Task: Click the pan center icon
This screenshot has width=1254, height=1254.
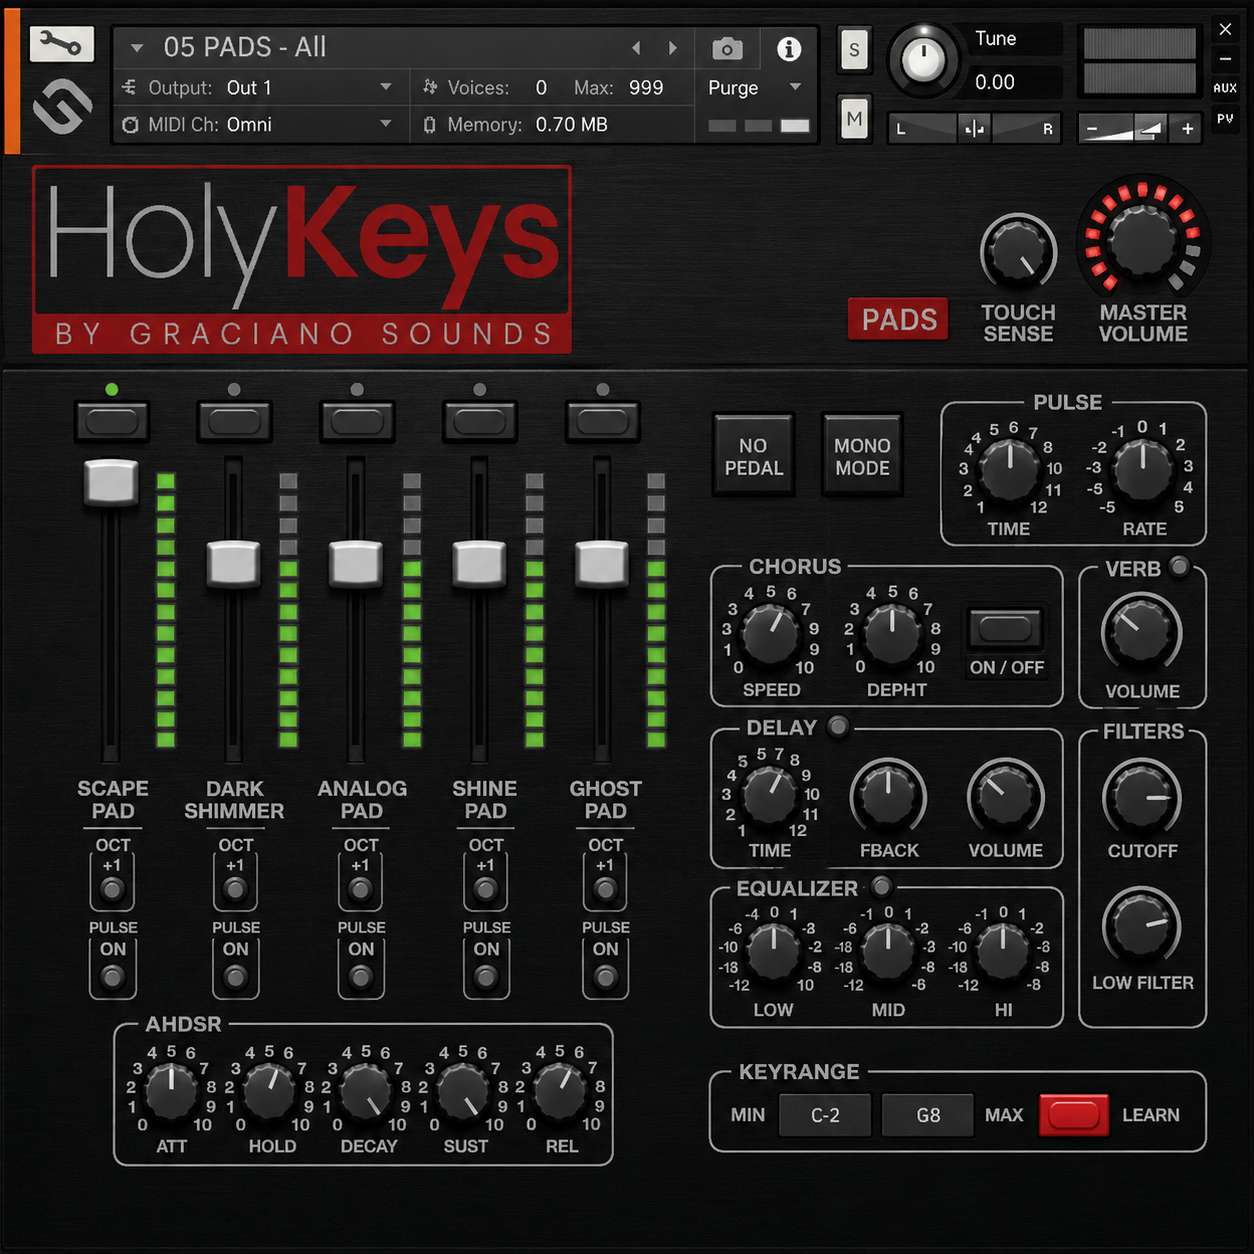Action: 974,129
